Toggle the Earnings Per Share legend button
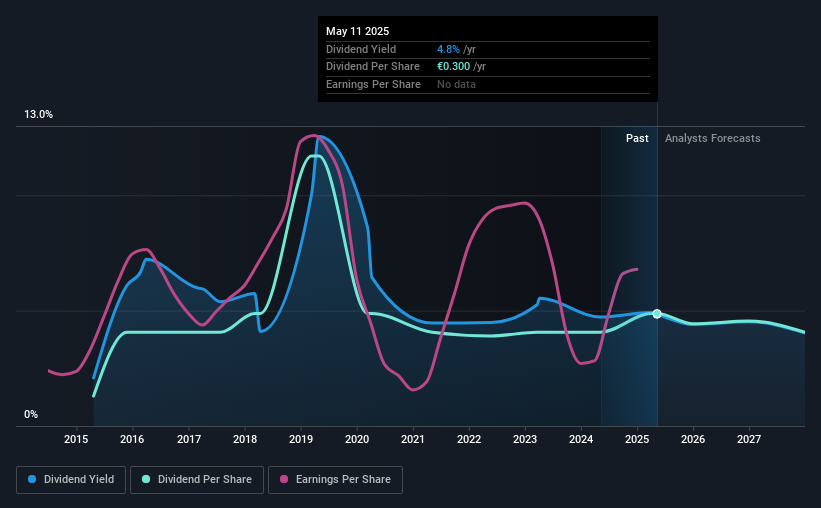The height and width of the screenshot is (508, 821). pyautogui.click(x=335, y=480)
